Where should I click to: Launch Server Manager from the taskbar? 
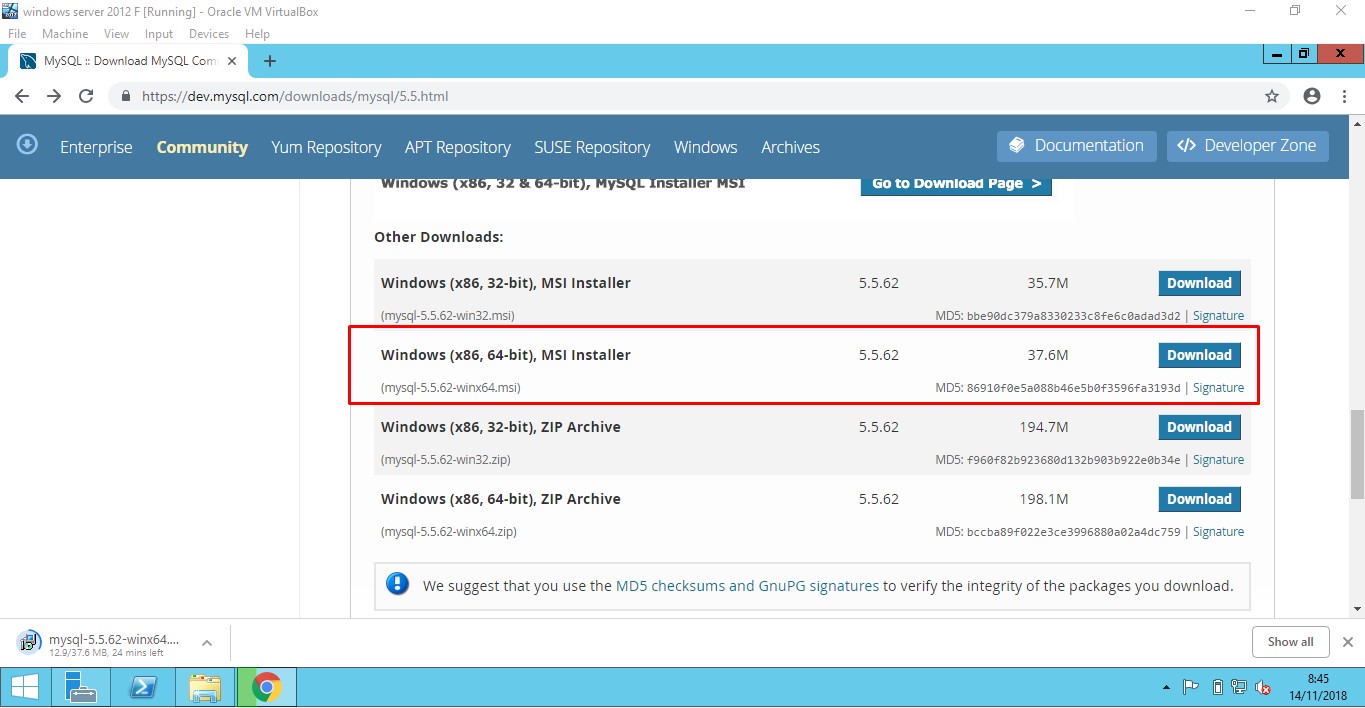pyautogui.click(x=79, y=688)
